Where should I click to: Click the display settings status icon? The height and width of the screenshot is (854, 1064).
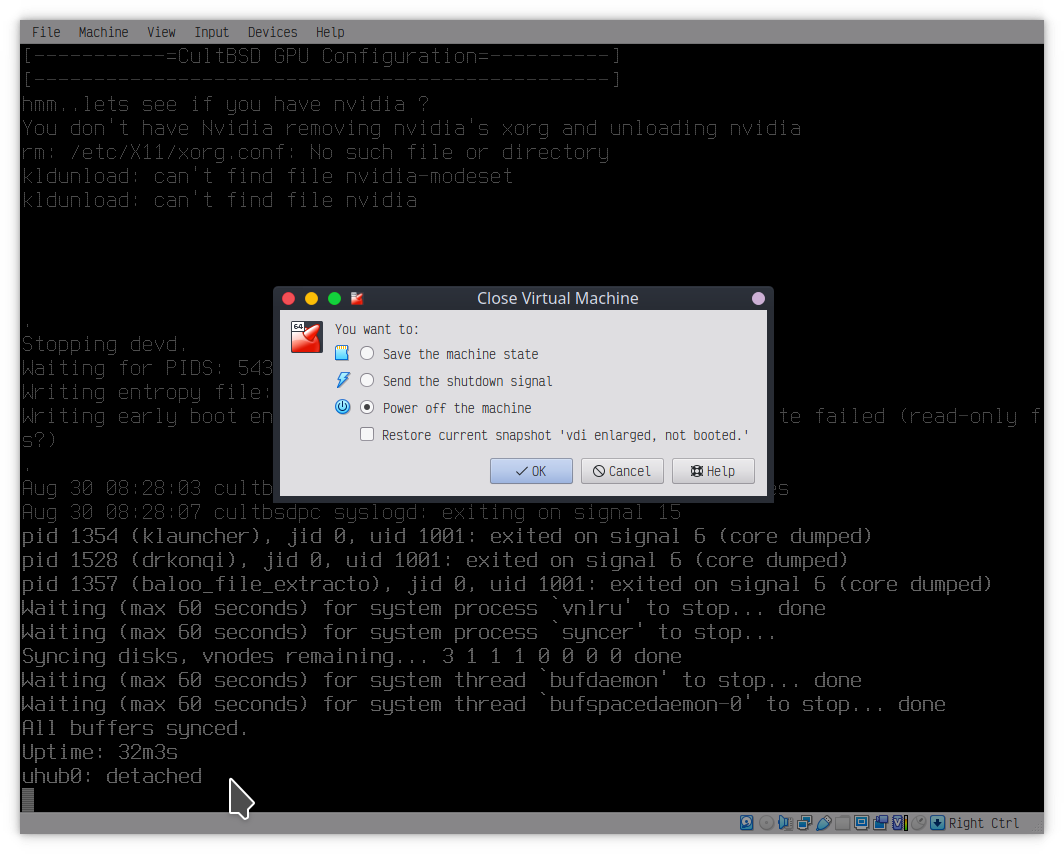861,823
